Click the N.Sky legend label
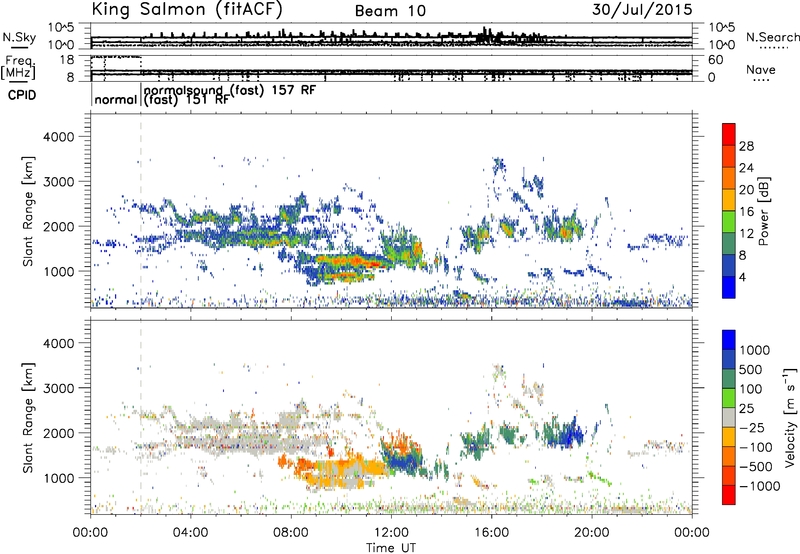Viewport: 800px width, 554px height. (x=19, y=37)
